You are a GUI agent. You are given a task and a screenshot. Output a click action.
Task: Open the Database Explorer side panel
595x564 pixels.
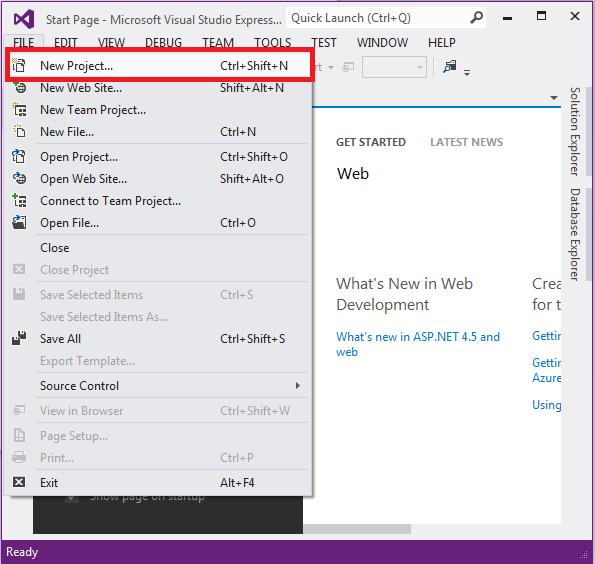(x=575, y=235)
